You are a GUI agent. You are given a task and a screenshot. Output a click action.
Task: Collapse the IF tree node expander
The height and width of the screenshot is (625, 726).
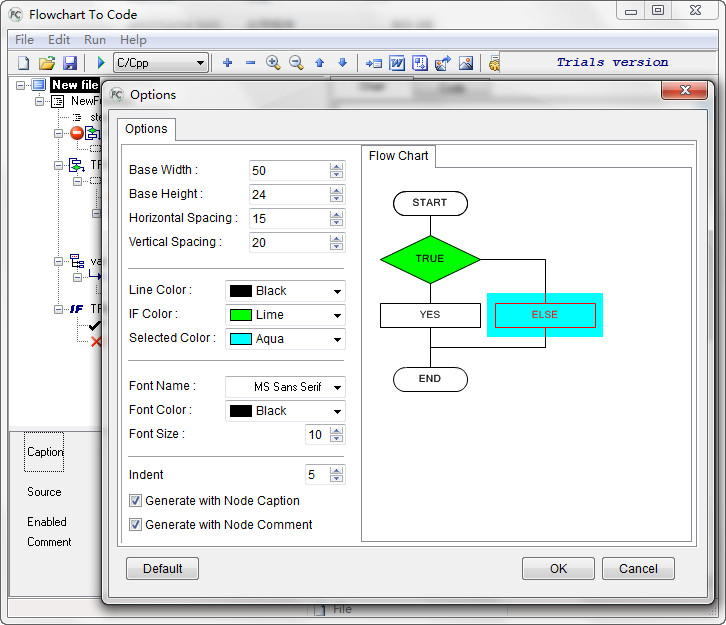click(x=58, y=309)
